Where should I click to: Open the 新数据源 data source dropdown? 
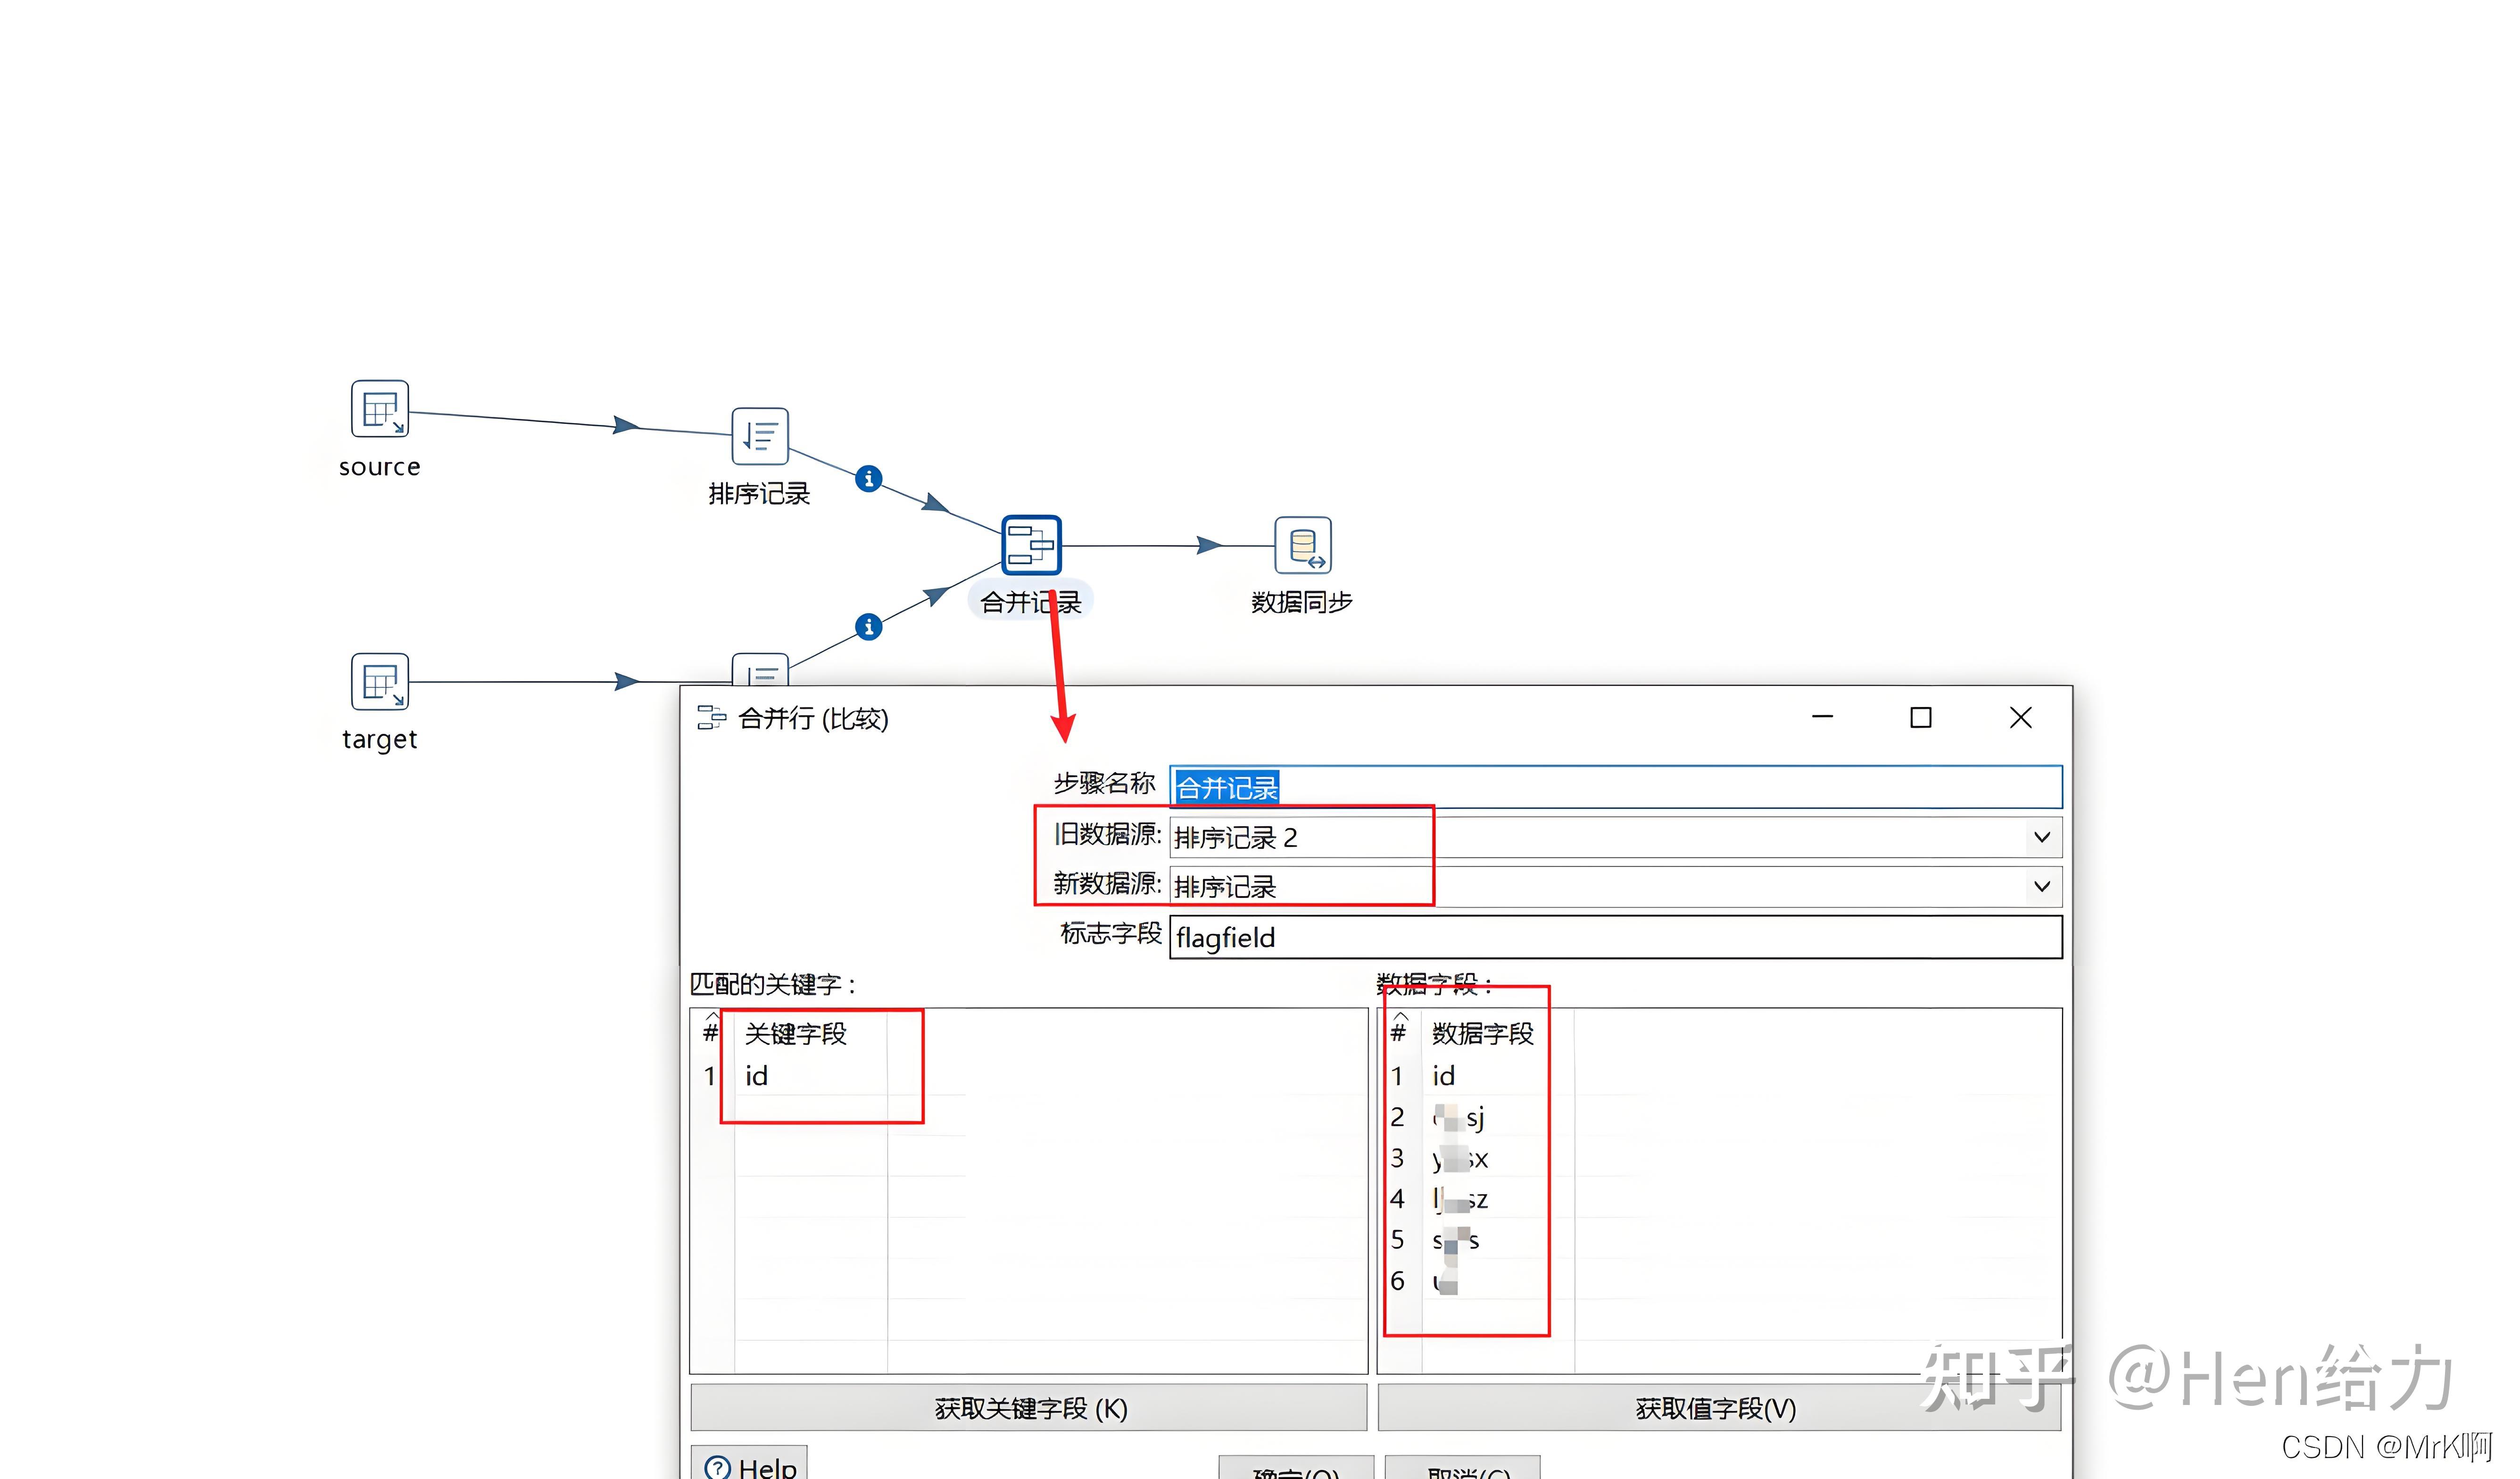[x=2041, y=886]
